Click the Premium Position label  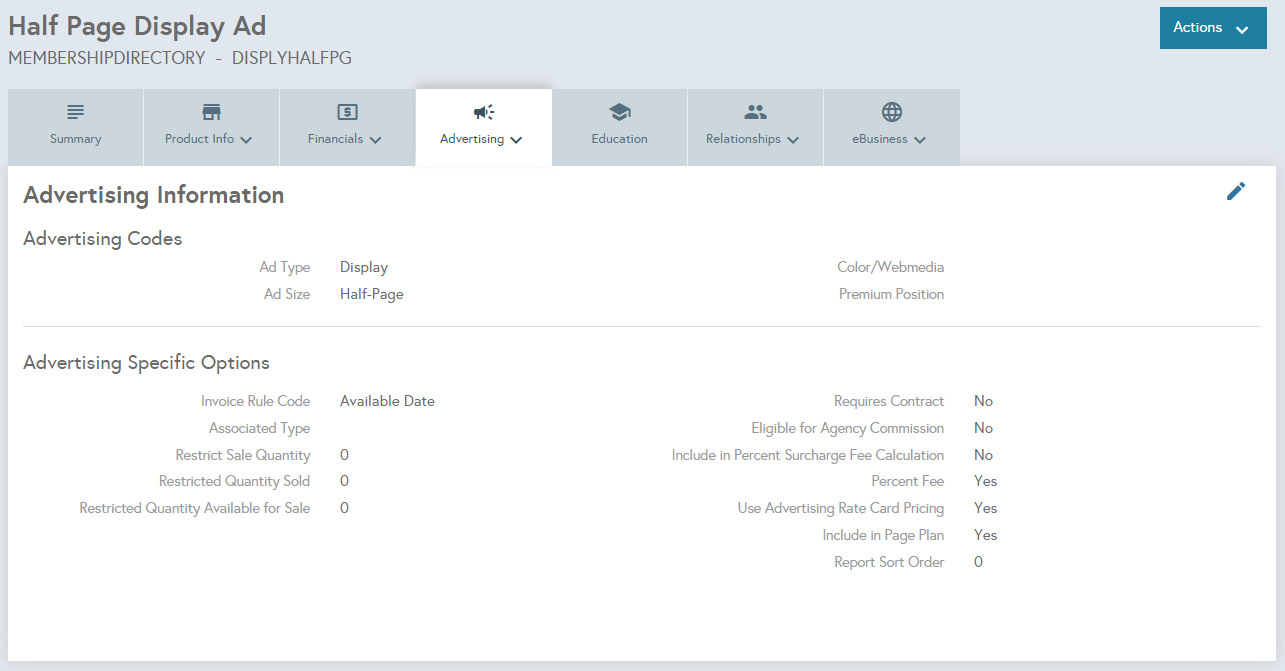point(891,295)
